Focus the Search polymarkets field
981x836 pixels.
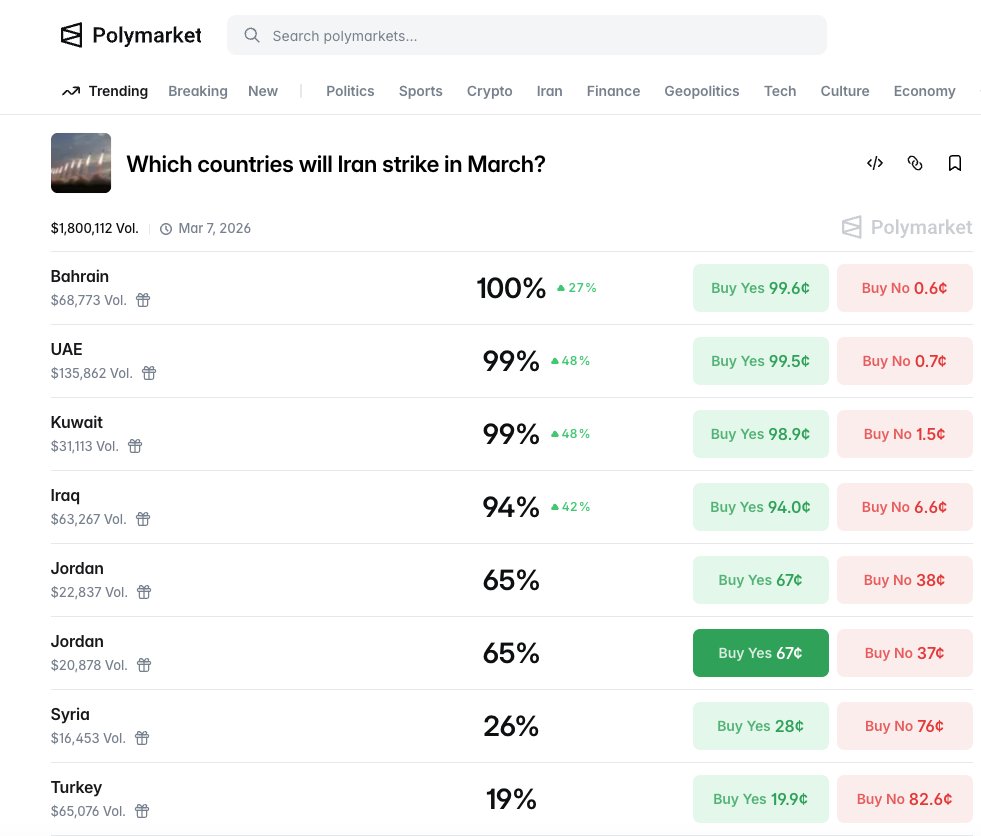click(540, 36)
